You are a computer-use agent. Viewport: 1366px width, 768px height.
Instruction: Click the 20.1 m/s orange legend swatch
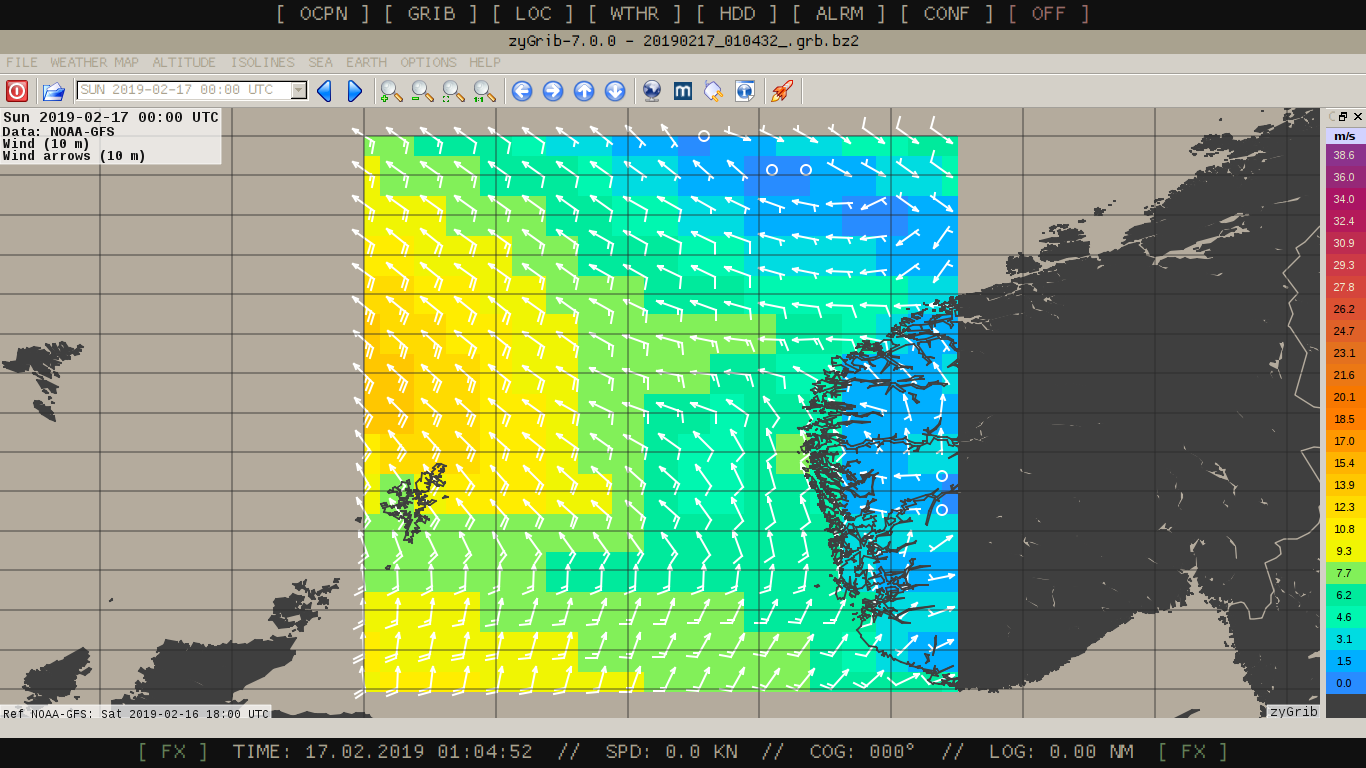[x=1345, y=397]
